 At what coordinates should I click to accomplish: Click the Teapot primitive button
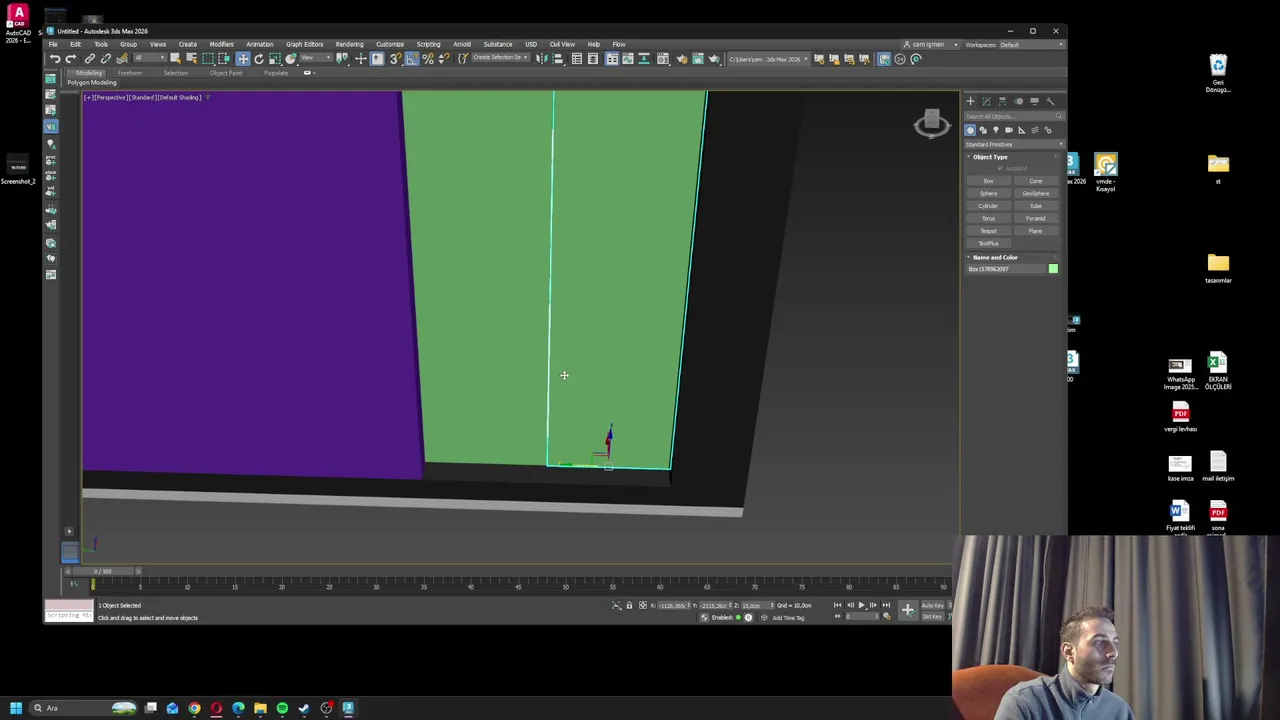point(988,231)
